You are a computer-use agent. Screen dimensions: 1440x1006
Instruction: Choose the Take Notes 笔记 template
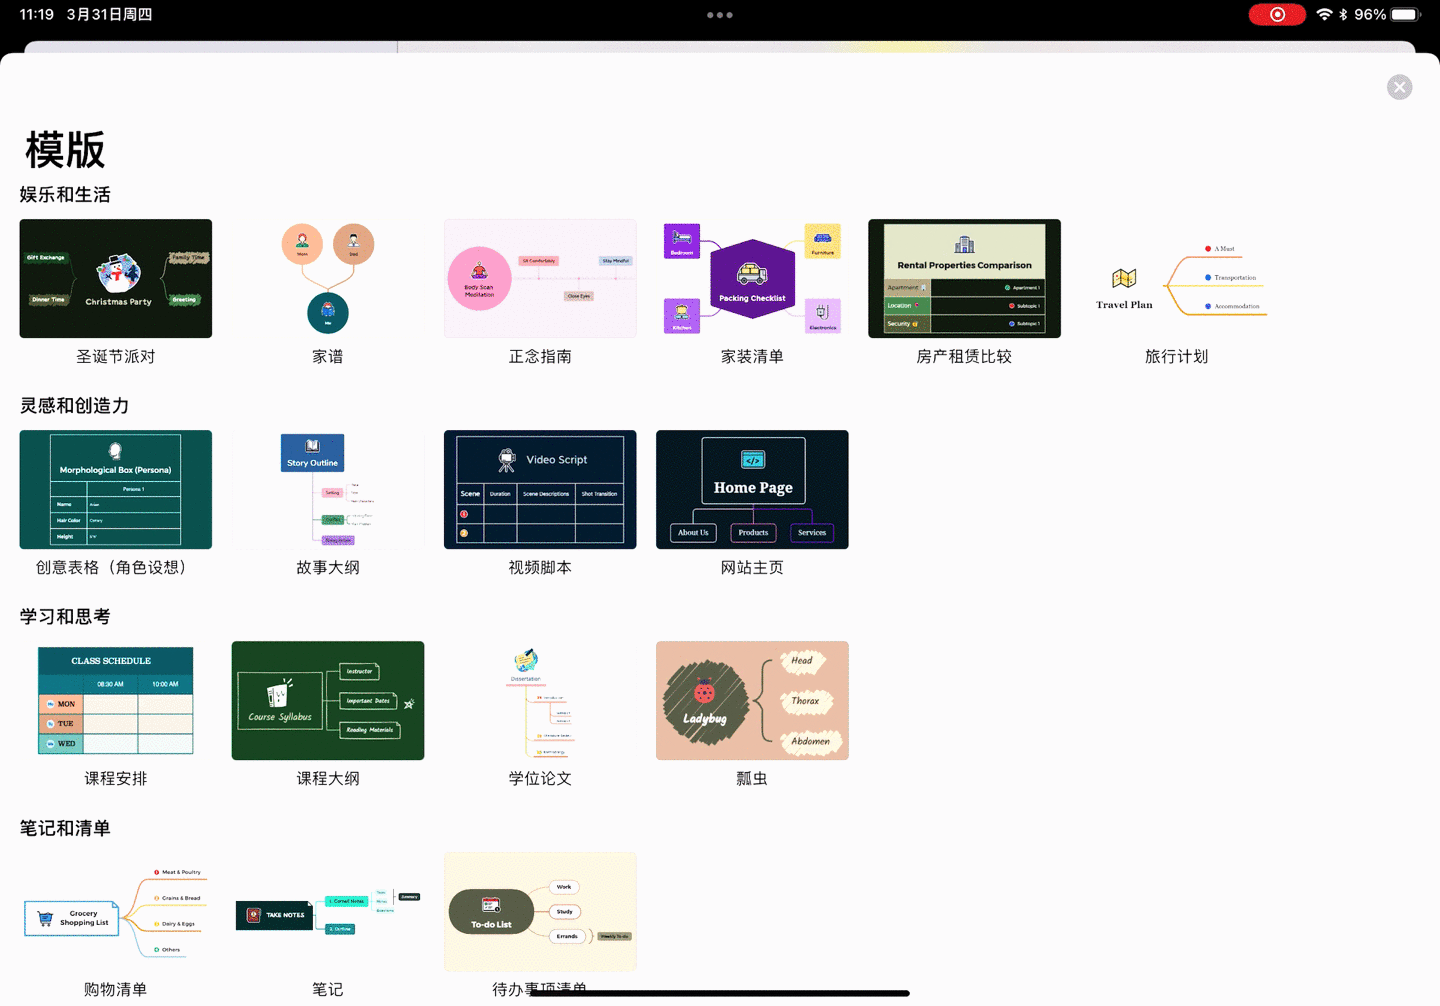[x=328, y=911]
